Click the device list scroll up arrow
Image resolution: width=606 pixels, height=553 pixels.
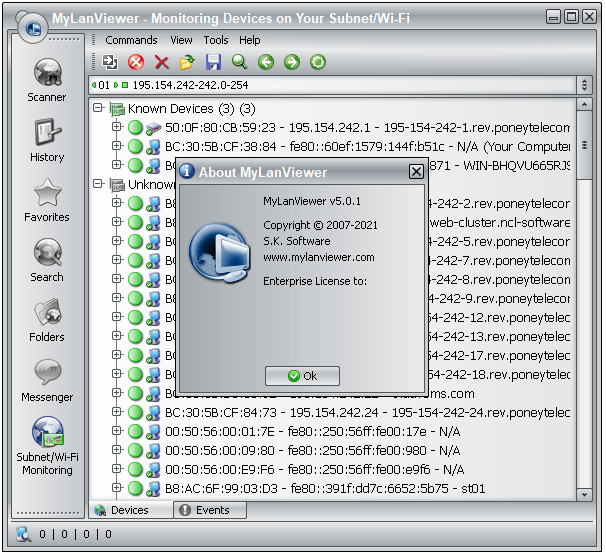click(584, 105)
